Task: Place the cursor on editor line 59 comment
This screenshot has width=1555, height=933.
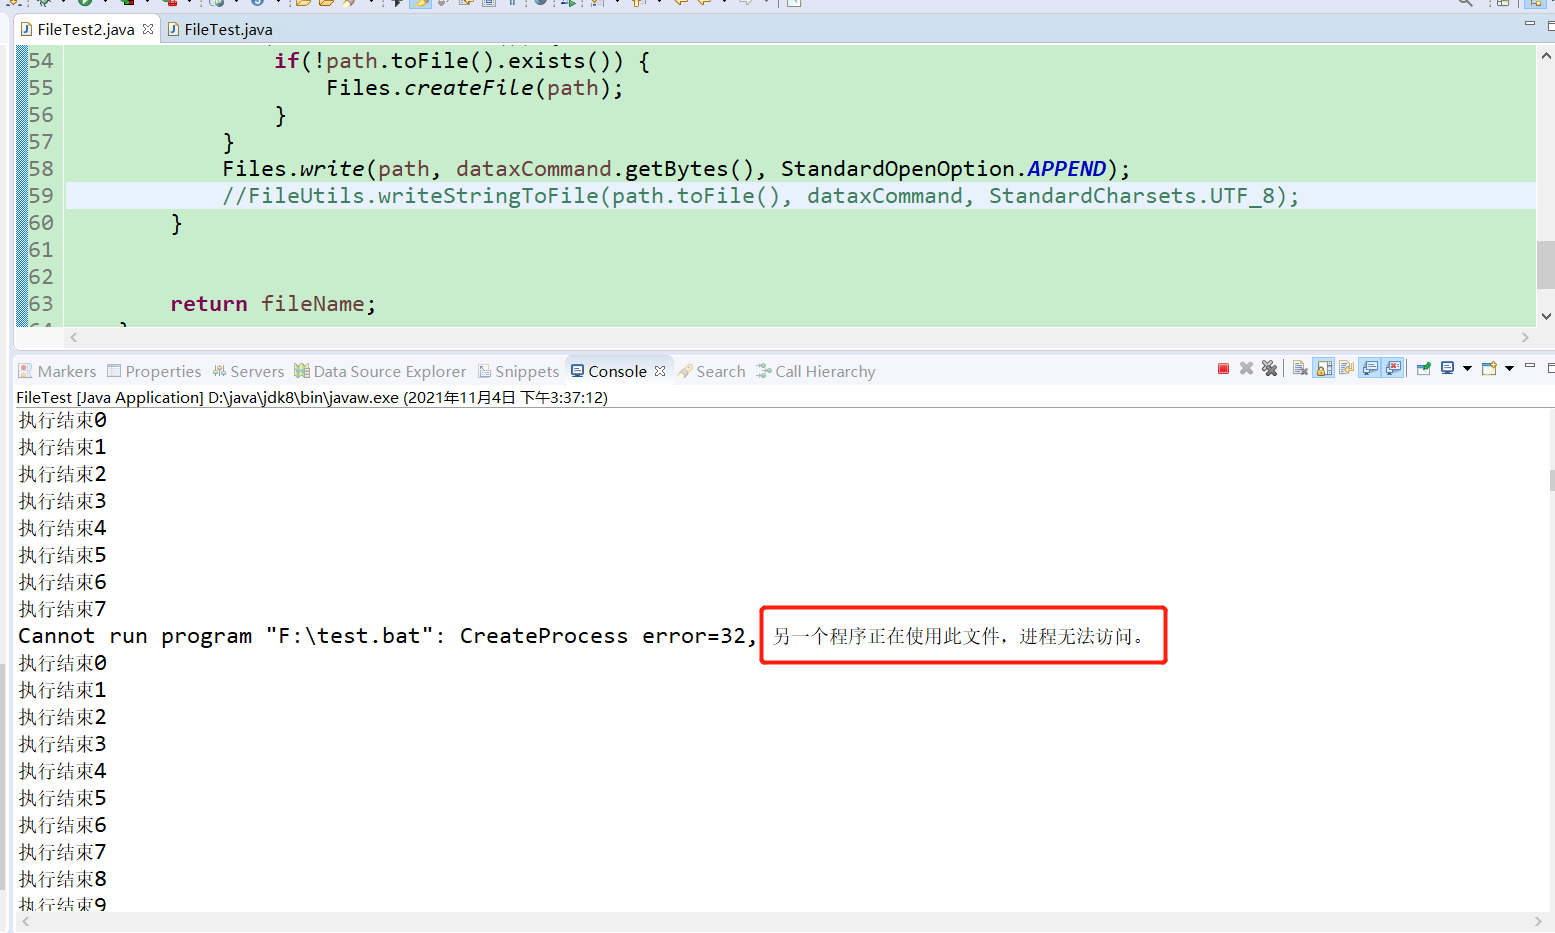Action: (x=760, y=196)
